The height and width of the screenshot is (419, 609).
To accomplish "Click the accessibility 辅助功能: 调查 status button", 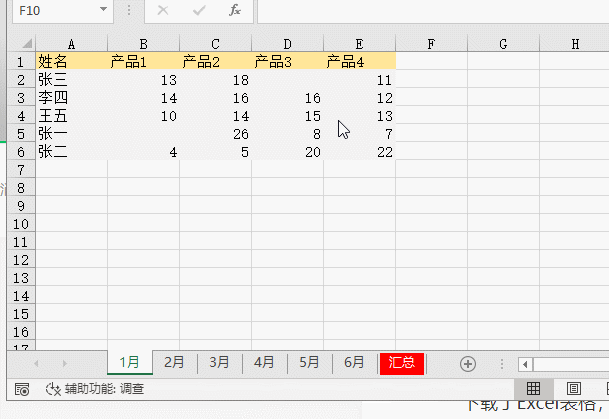I will coord(95,389).
